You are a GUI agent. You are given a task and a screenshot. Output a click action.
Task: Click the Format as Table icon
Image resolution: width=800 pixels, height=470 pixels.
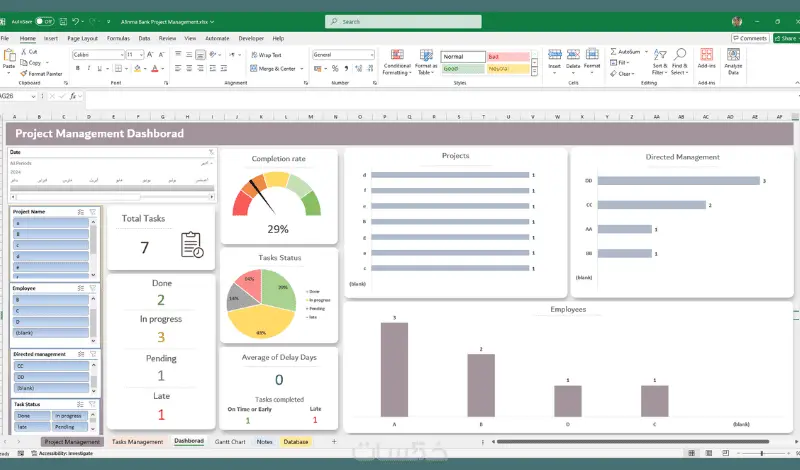coord(426,55)
